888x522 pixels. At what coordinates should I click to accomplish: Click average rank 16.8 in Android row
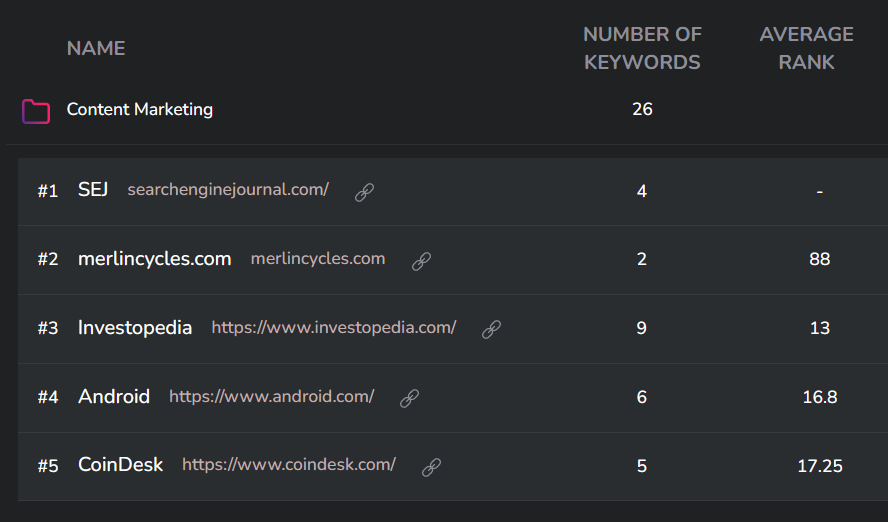point(819,397)
